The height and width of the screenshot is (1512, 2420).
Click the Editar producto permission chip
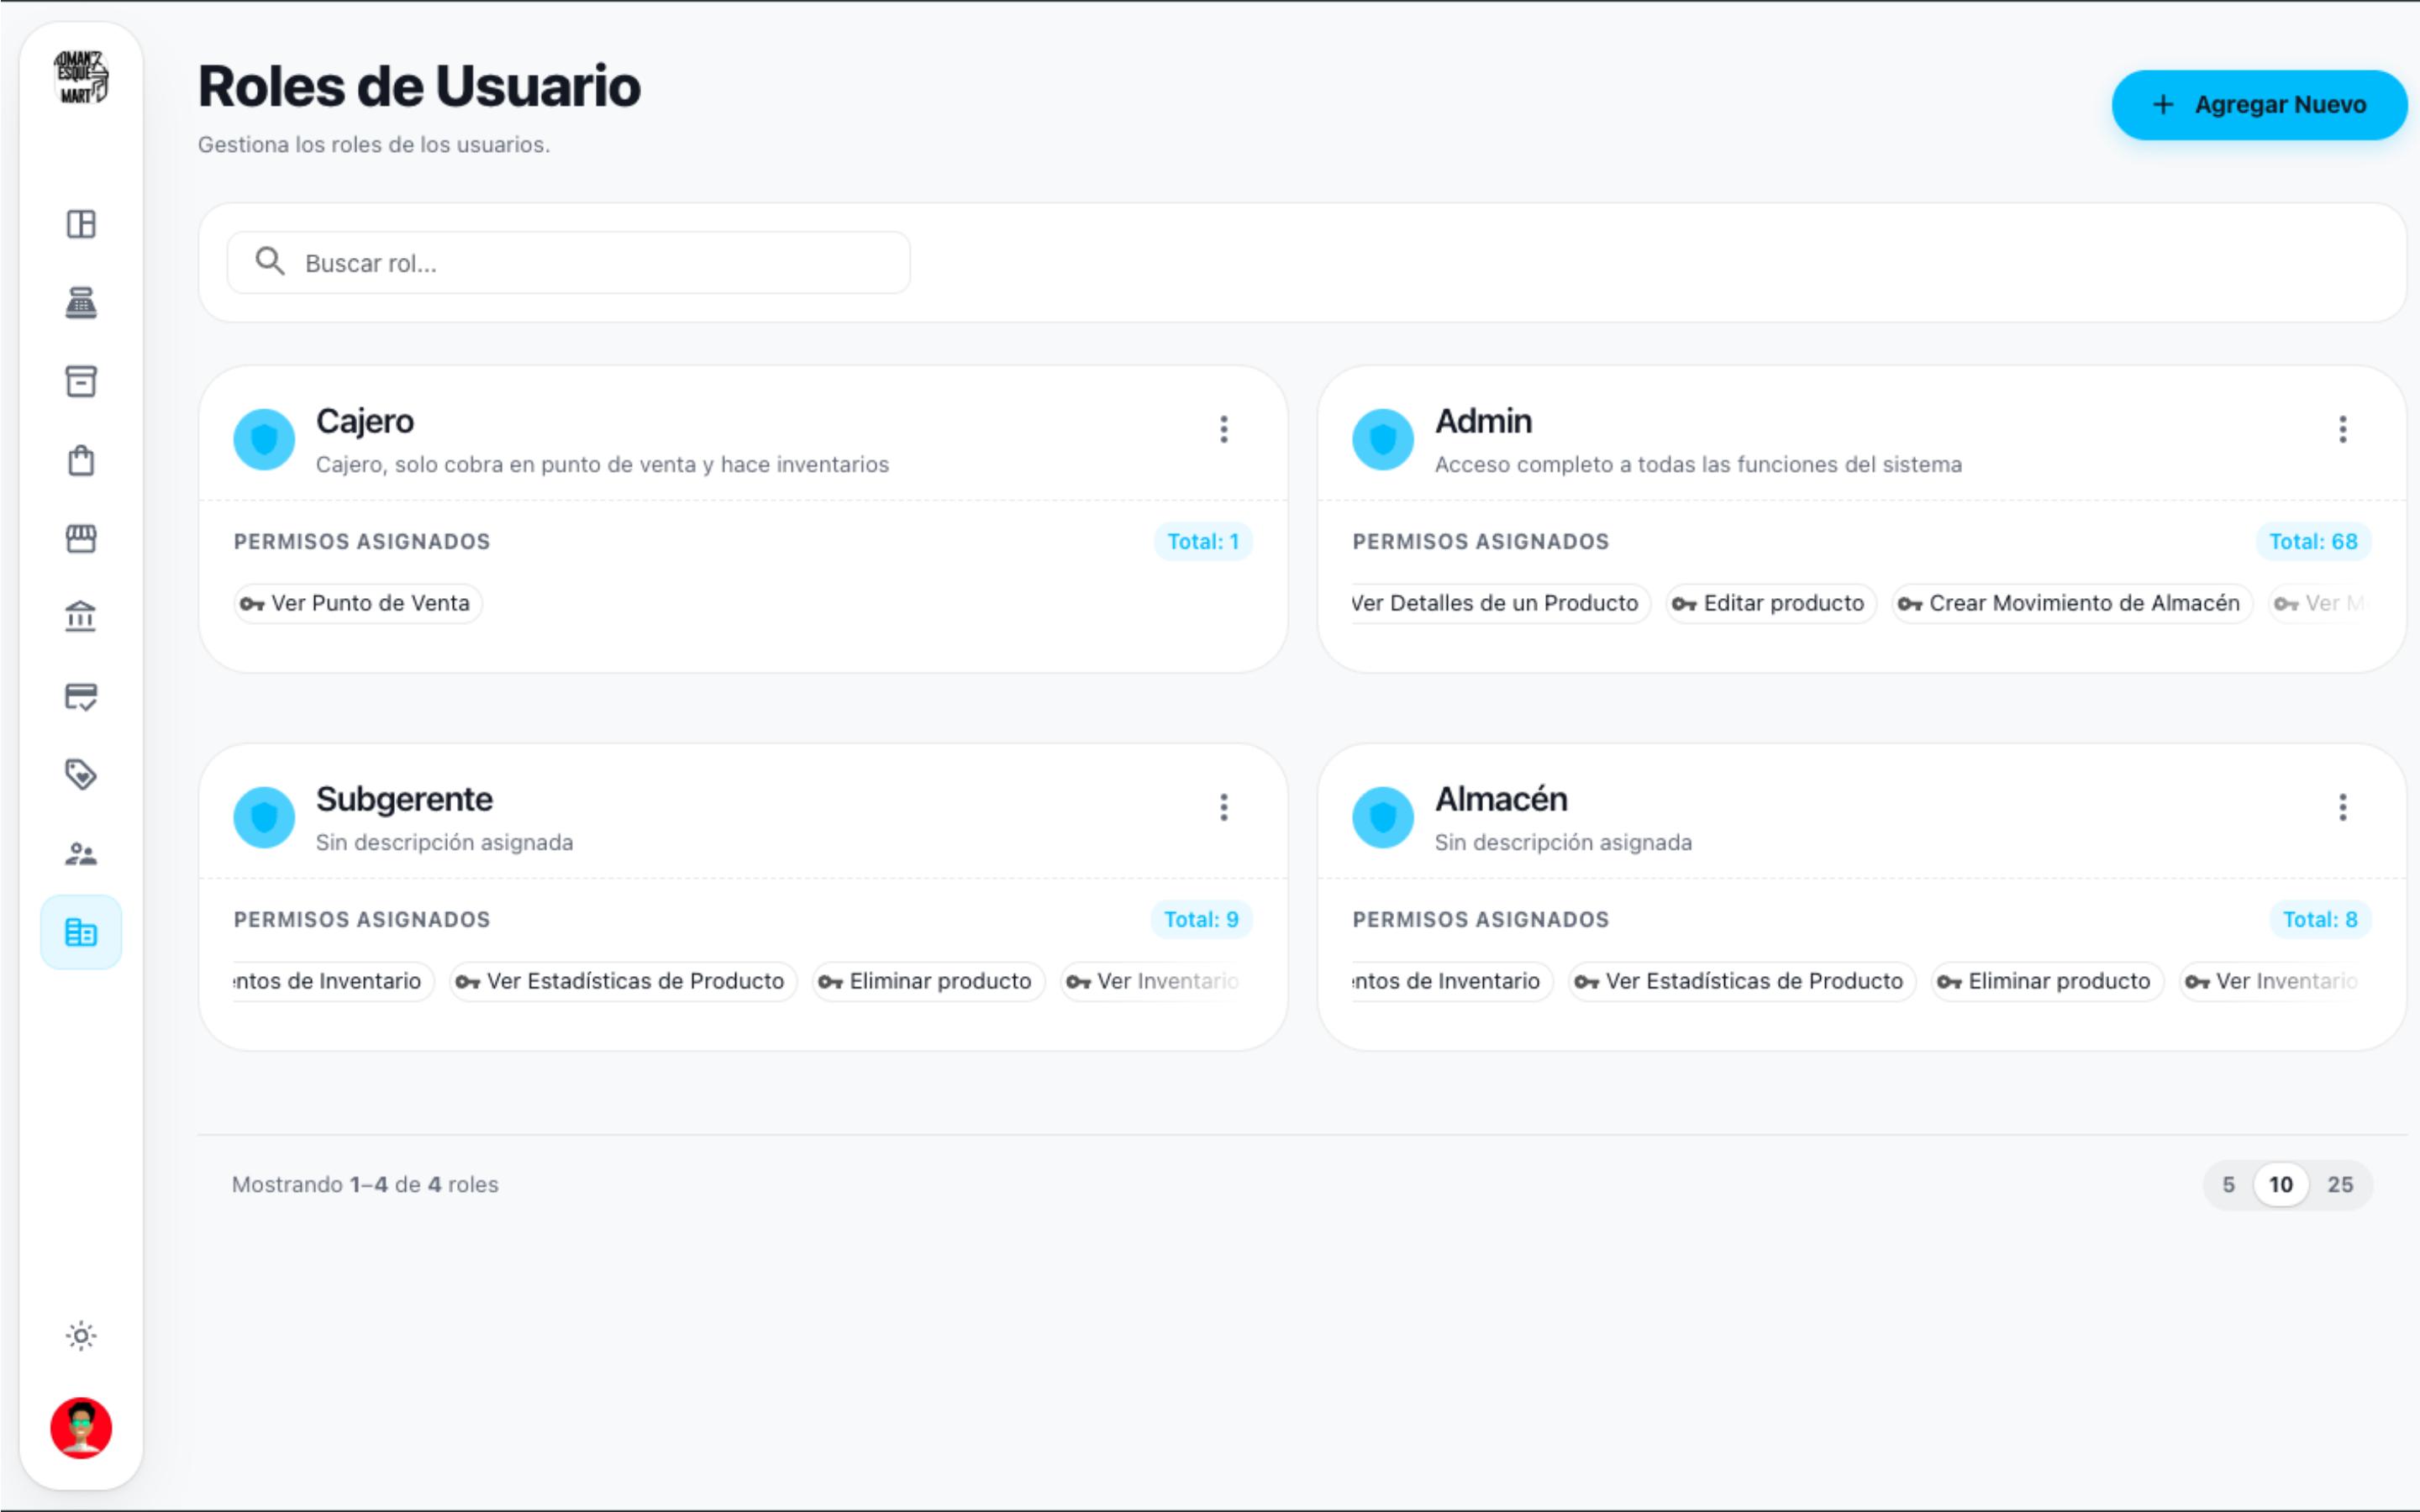click(1771, 603)
